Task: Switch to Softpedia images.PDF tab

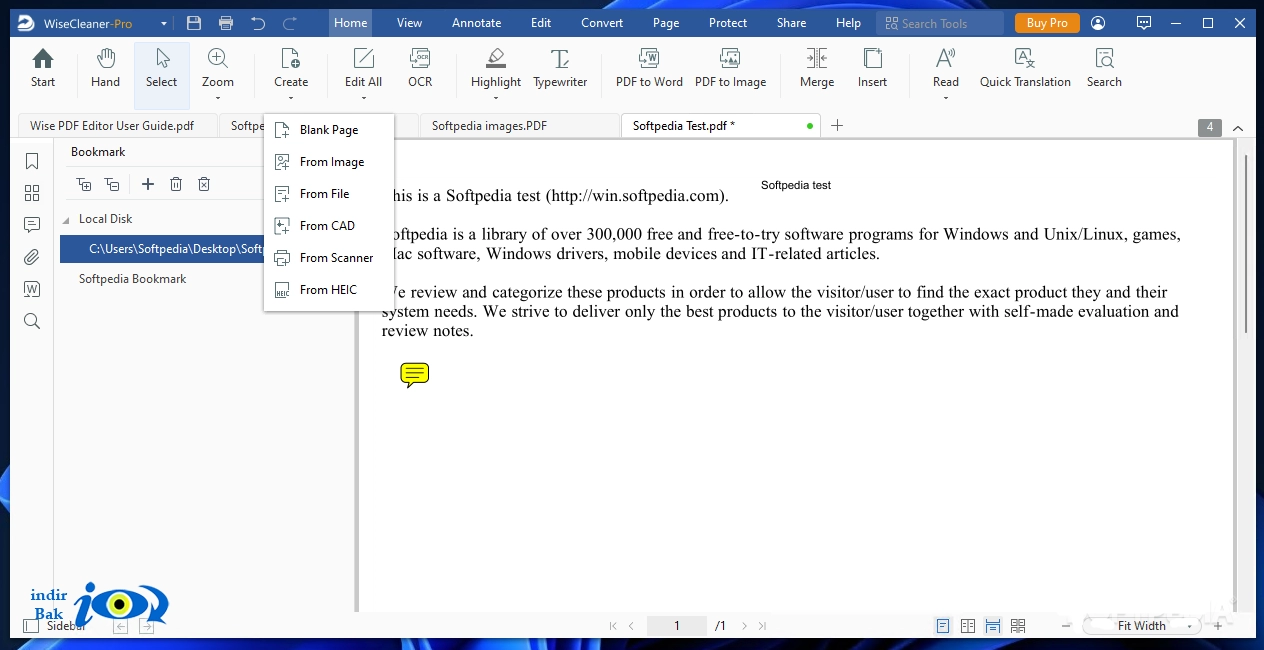Action: (x=518, y=126)
